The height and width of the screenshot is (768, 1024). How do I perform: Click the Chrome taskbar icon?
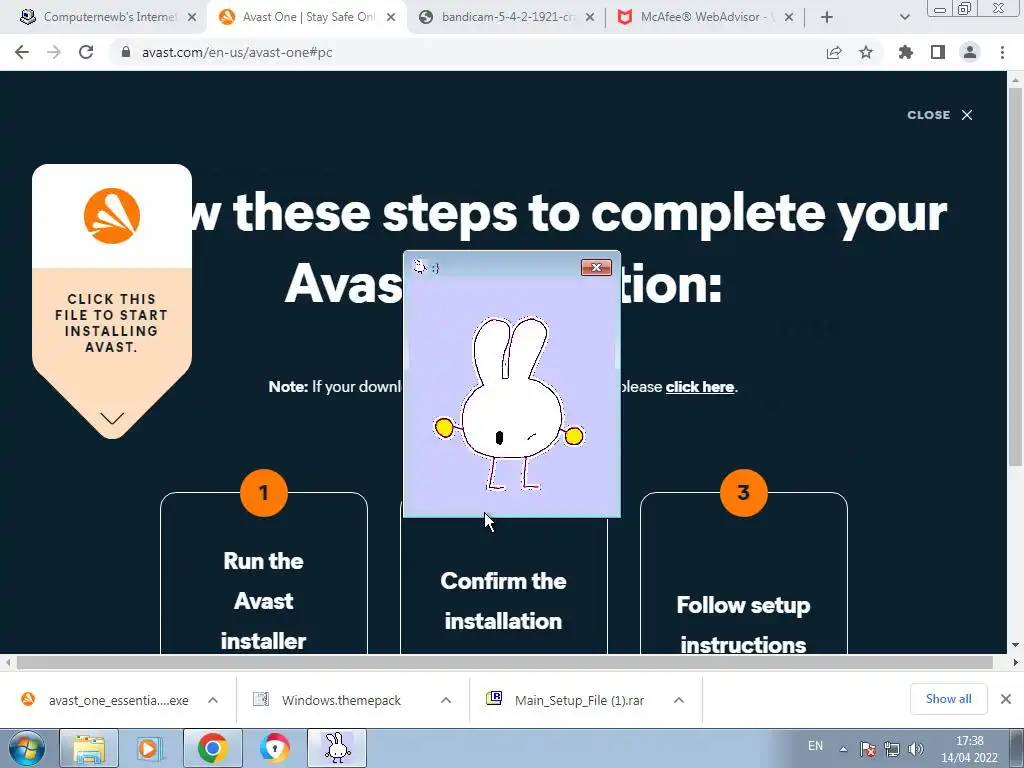212,748
